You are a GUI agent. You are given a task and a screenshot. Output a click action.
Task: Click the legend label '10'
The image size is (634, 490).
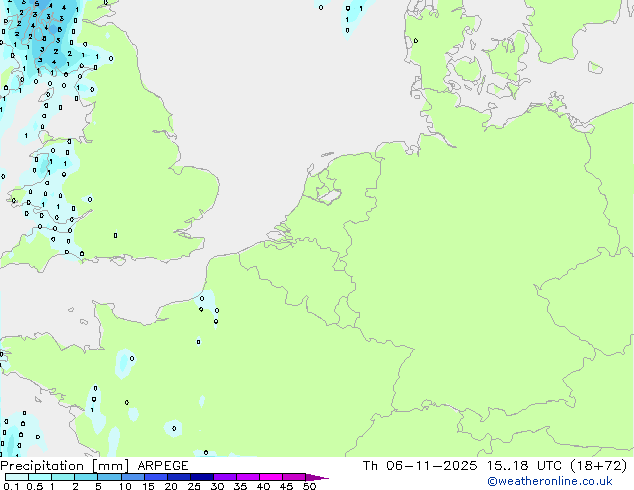coord(125,486)
